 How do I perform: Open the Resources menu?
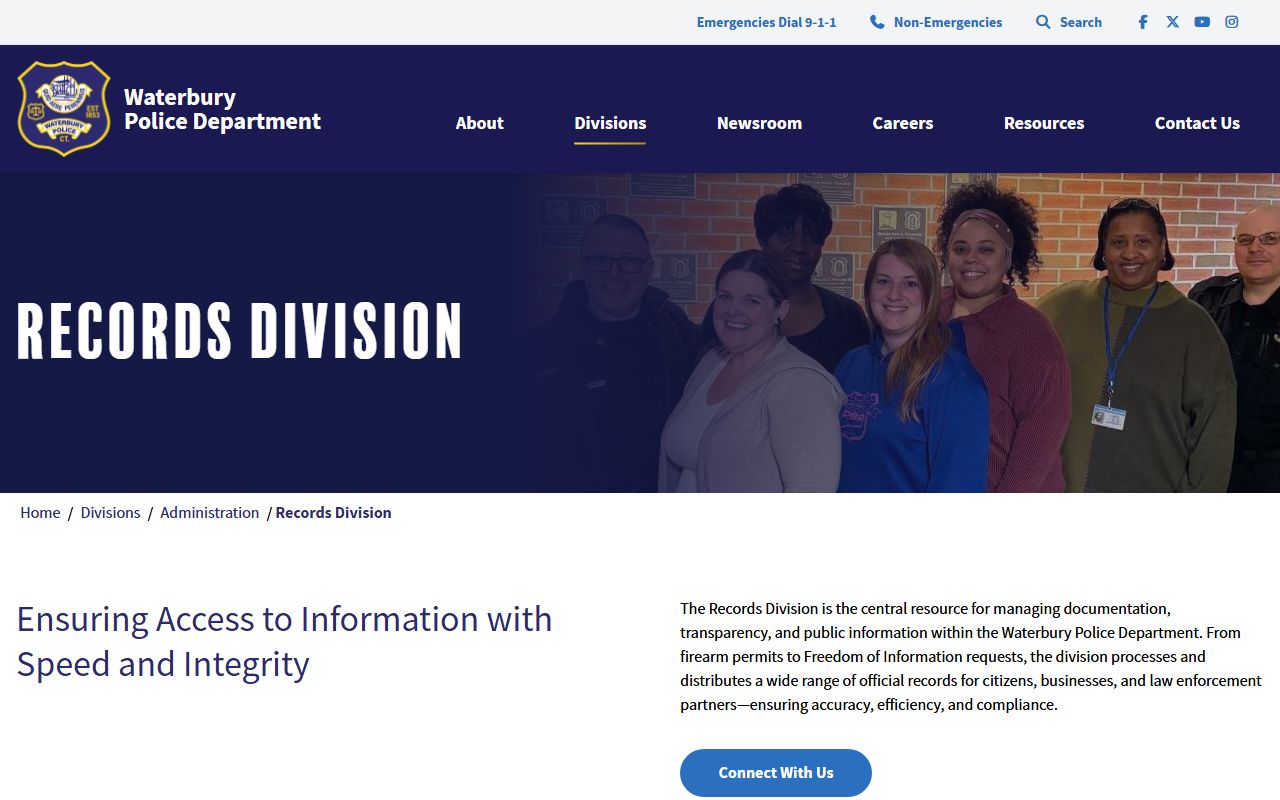point(1043,123)
